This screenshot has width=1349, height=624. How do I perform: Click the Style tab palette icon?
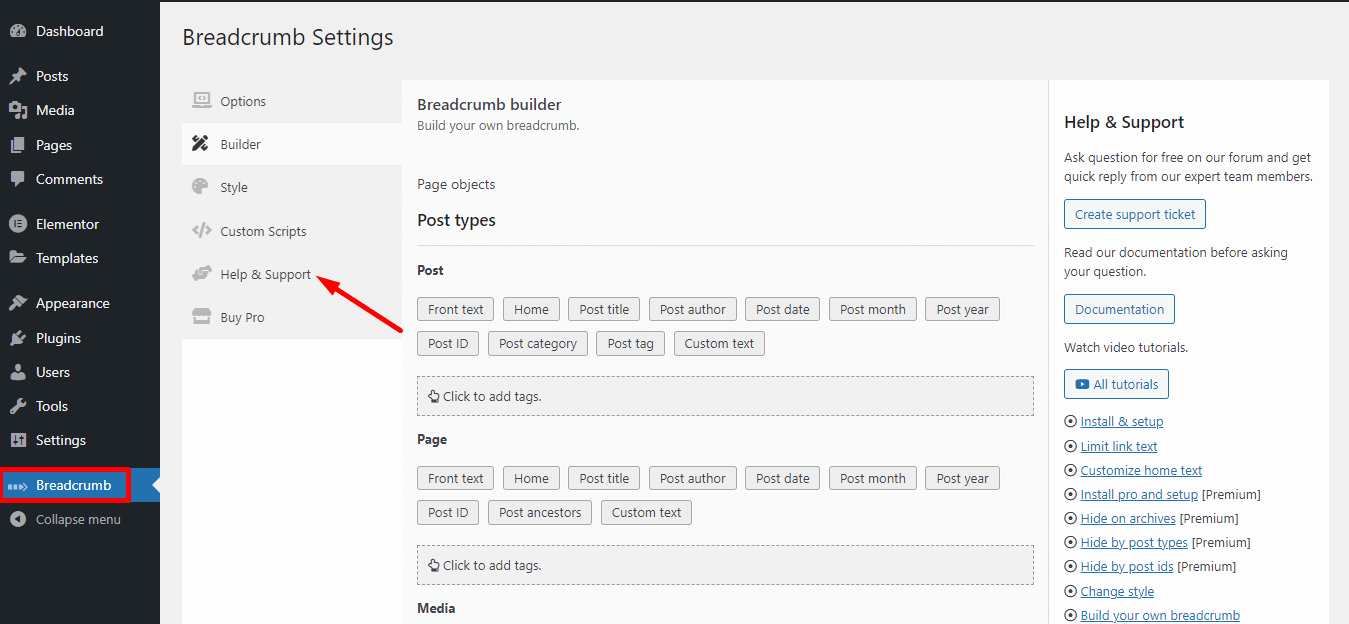click(x=201, y=187)
